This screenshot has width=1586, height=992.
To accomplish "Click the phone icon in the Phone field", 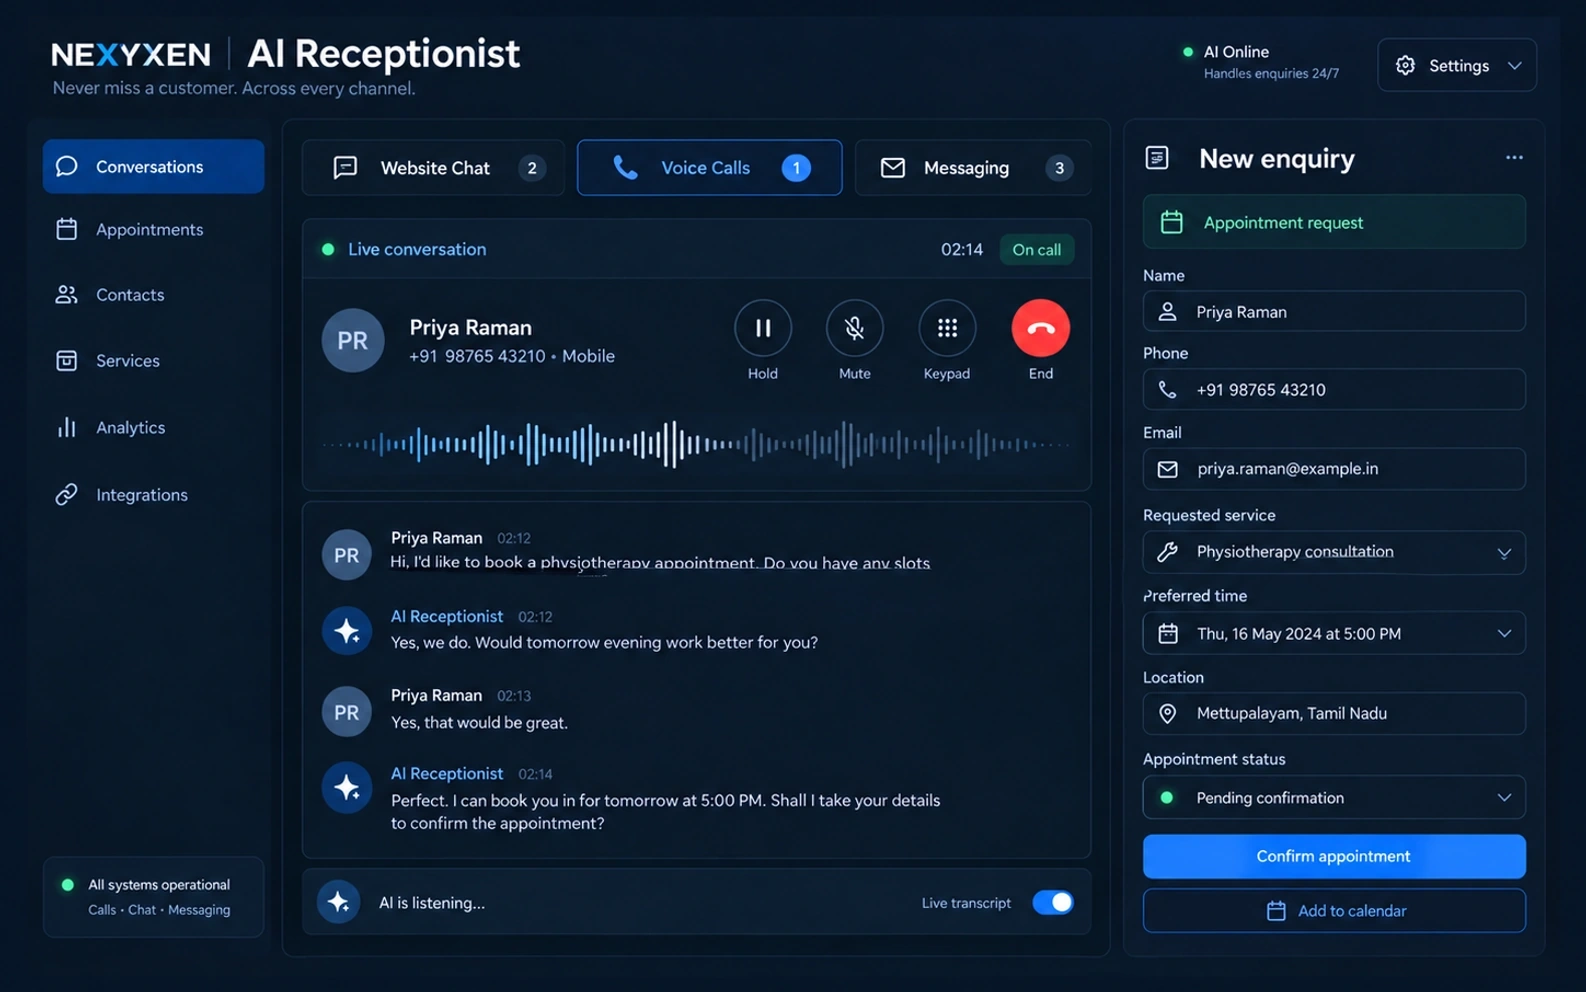I will pos(1167,390).
